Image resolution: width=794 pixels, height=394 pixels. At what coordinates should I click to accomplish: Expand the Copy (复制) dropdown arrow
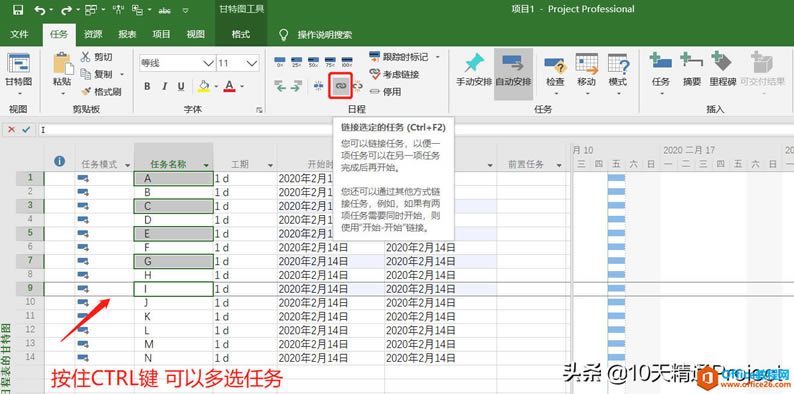pyautogui.click(x=122, y=74)
